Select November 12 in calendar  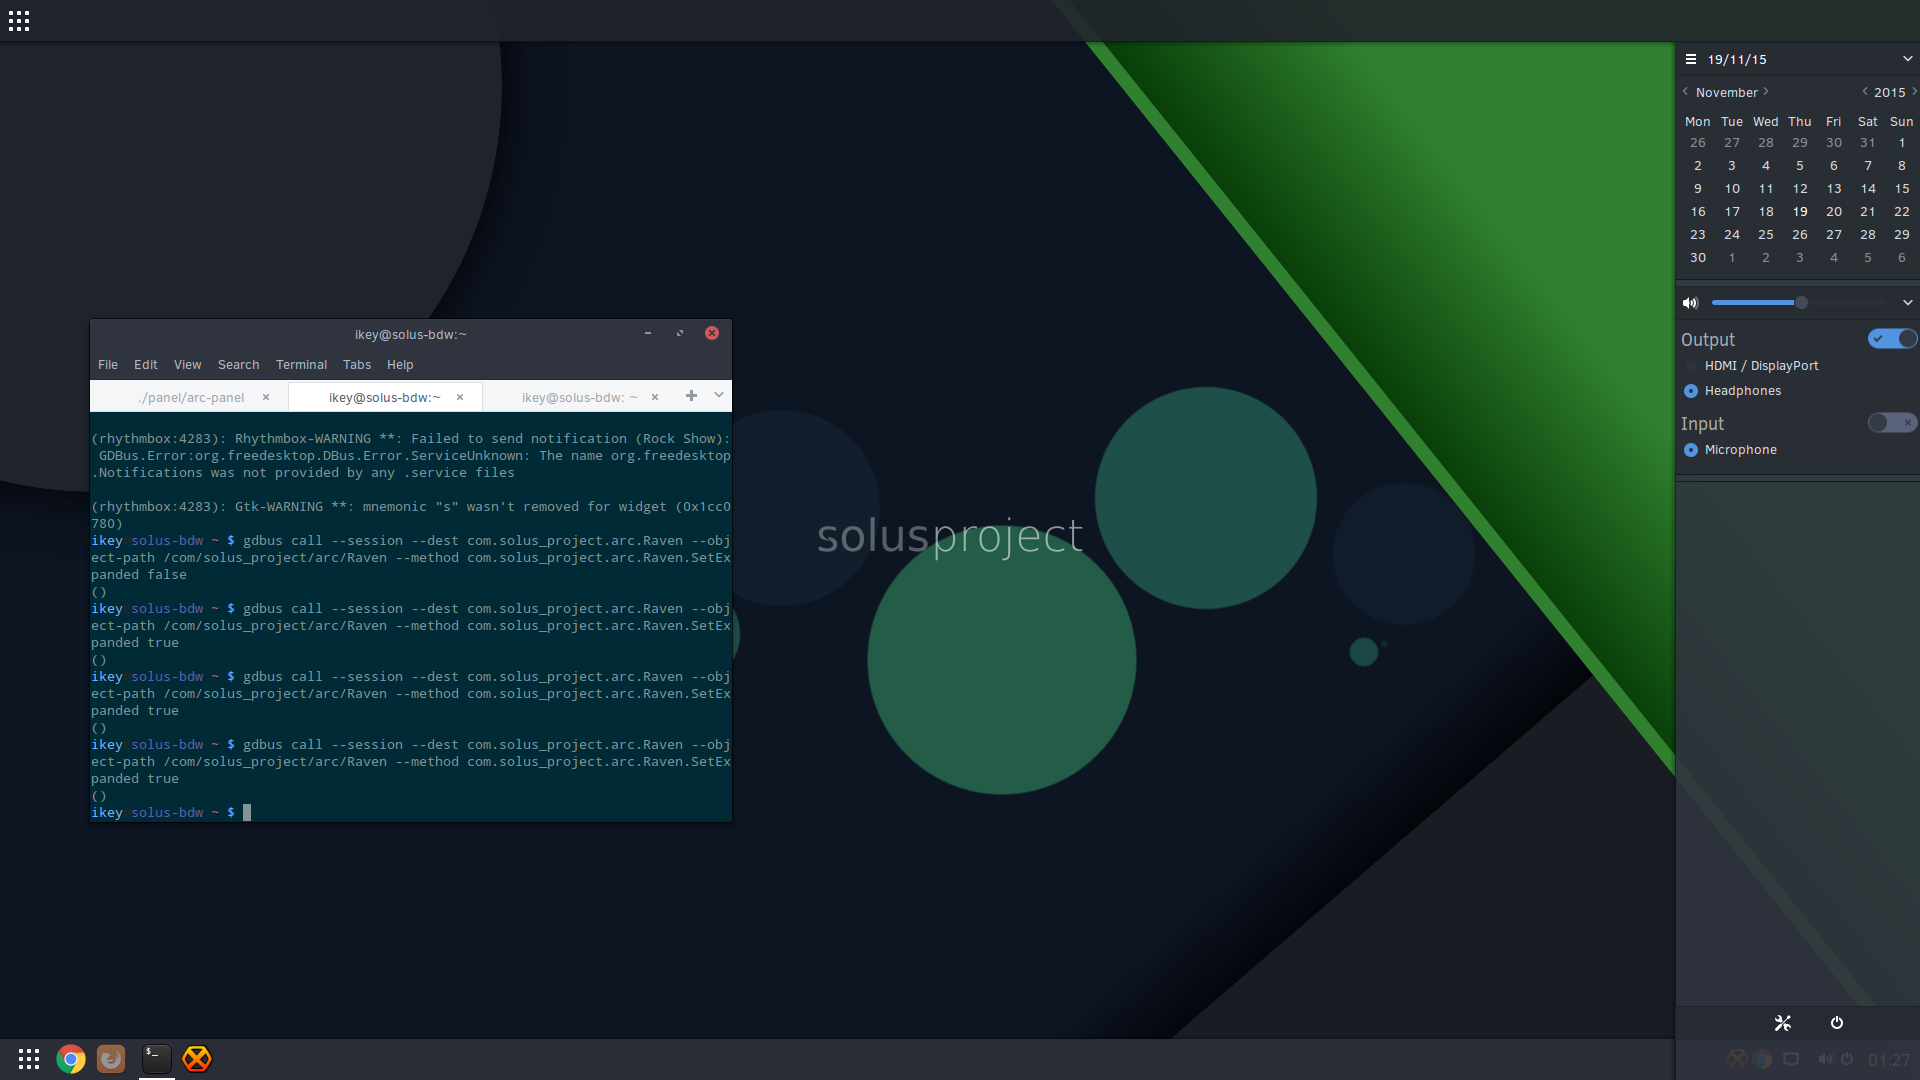point(1800,189)
